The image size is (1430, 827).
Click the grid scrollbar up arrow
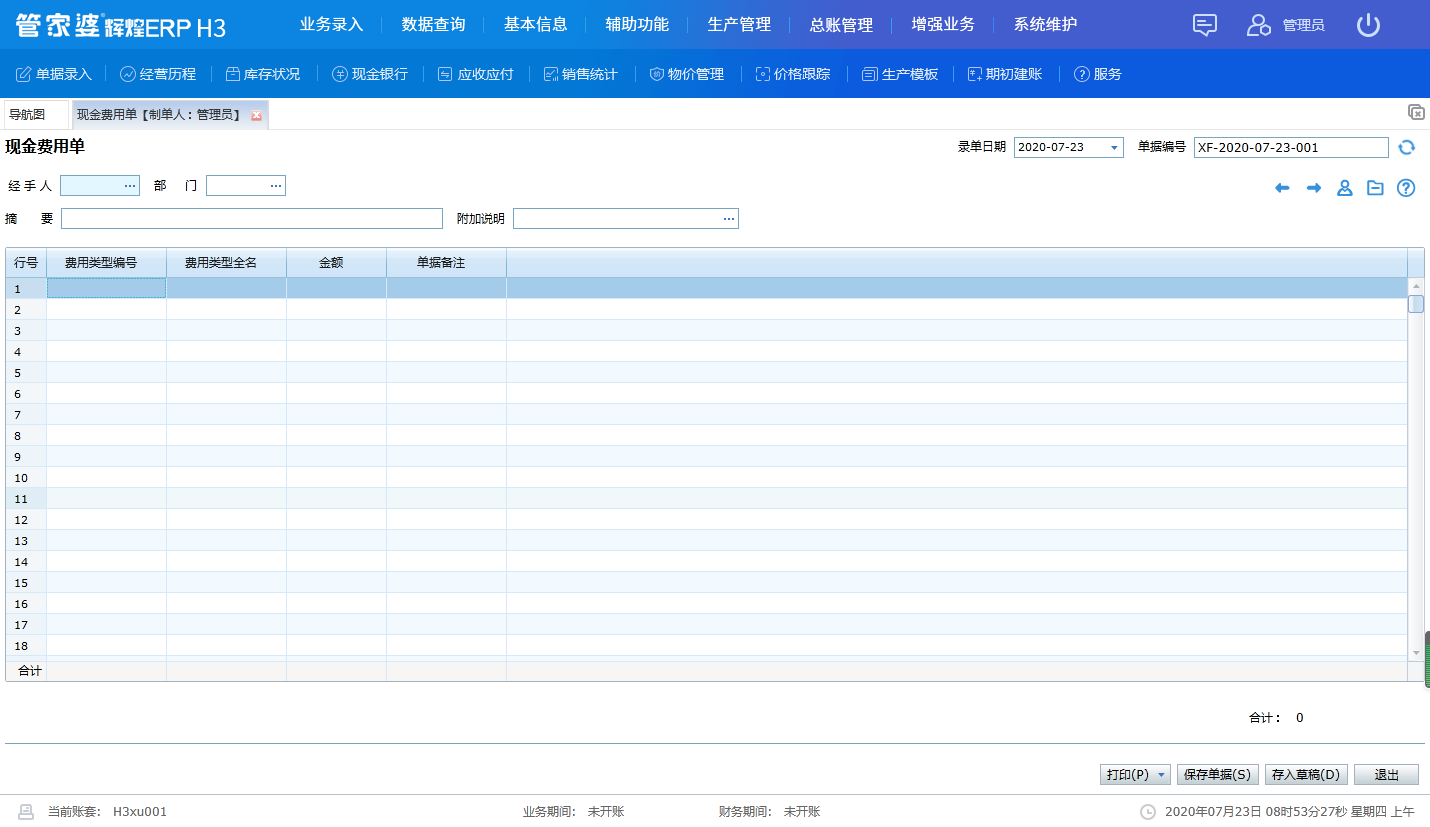point(1416,286)
